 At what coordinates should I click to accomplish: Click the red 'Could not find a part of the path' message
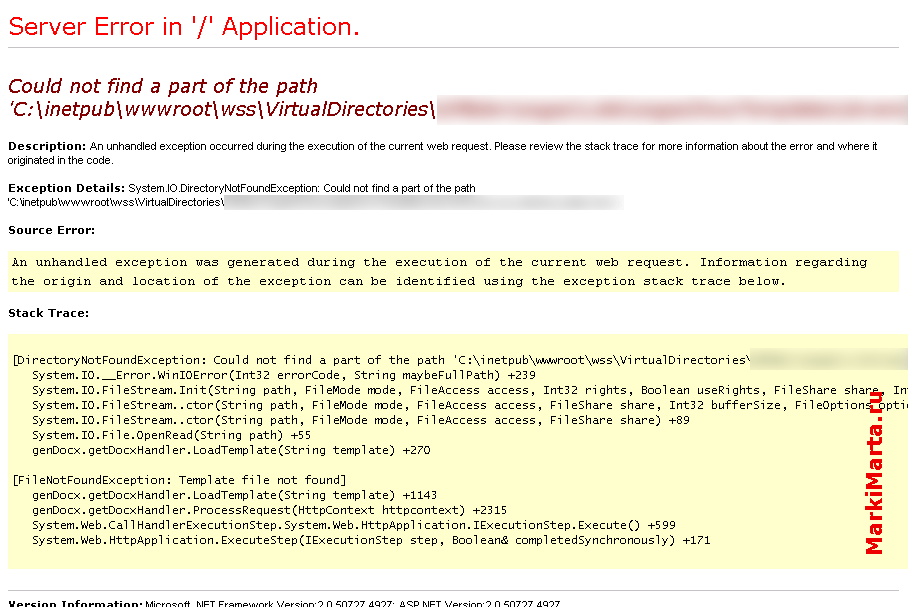click(x=163, y=86)
